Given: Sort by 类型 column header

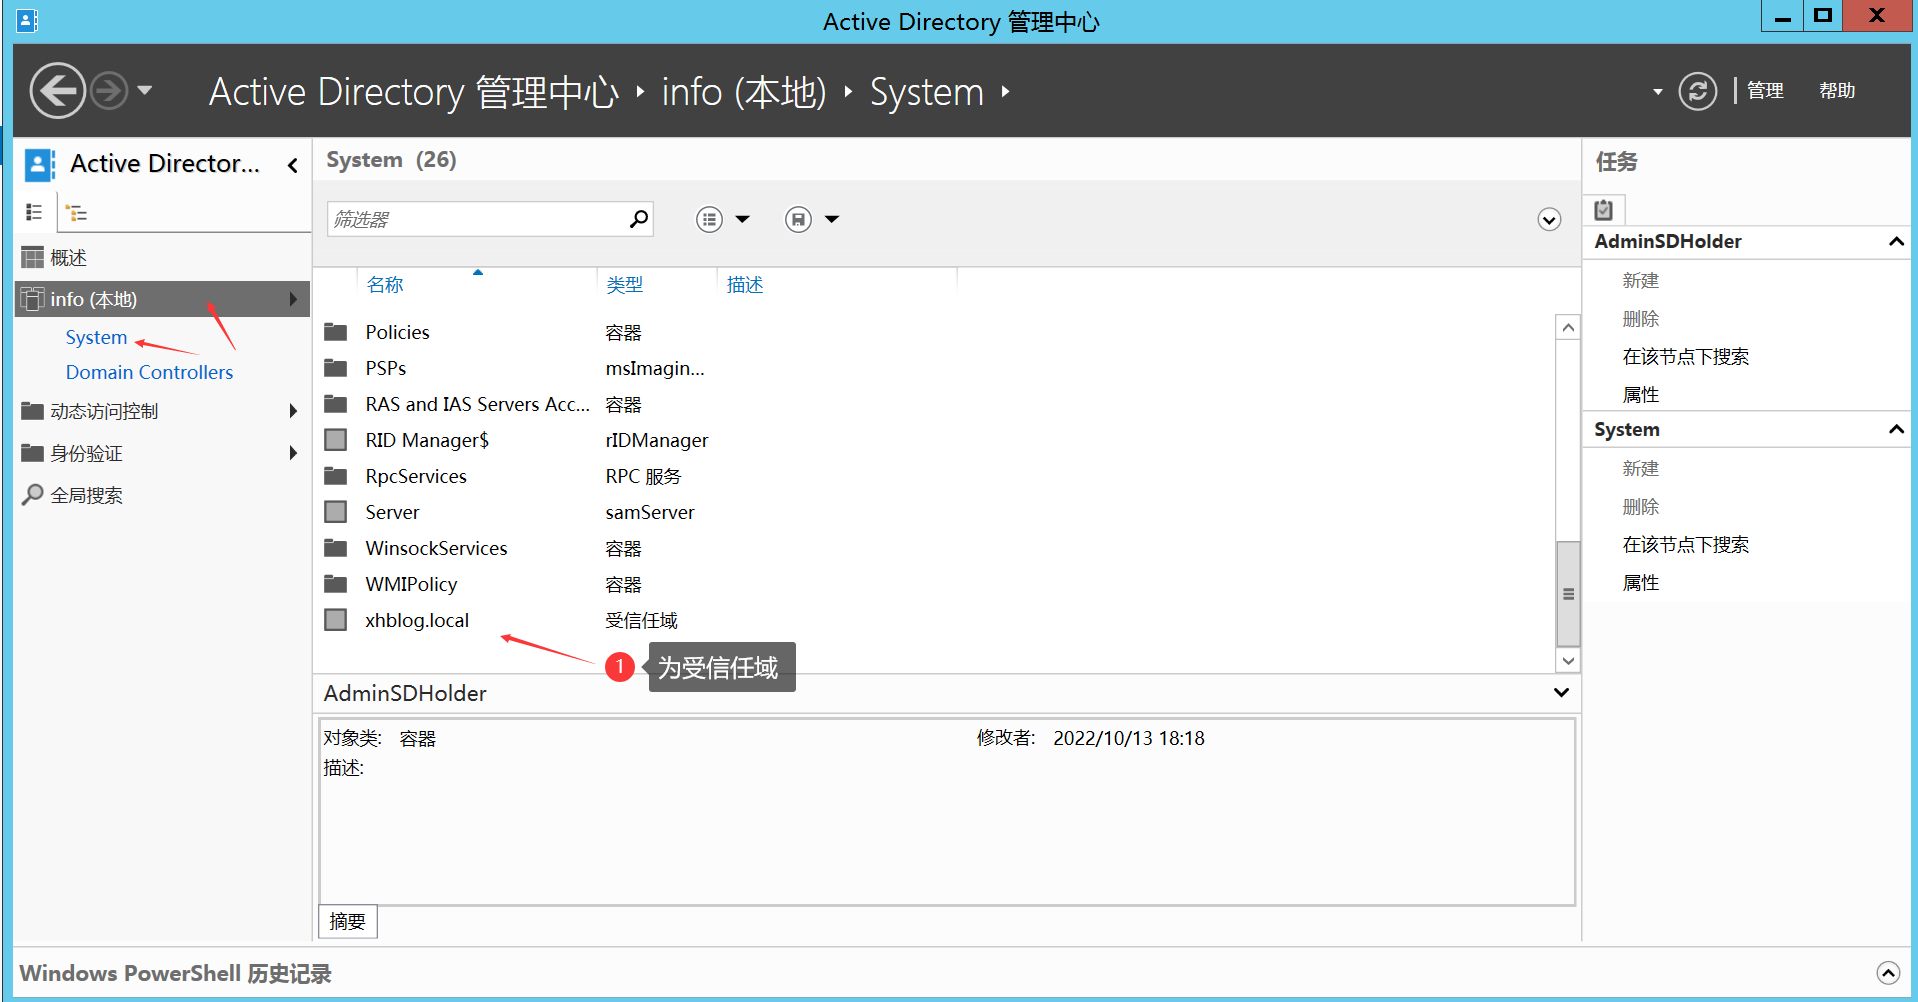Looking at the screenshot, I should click(625, 285).
